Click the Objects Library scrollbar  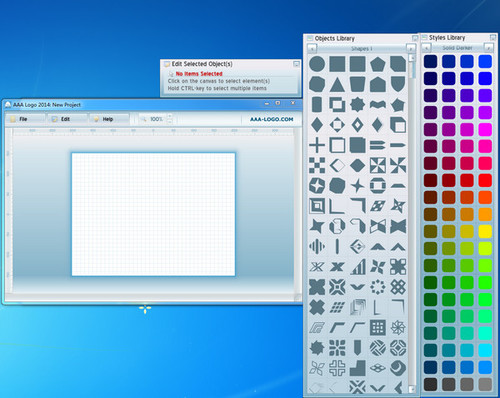412,223
